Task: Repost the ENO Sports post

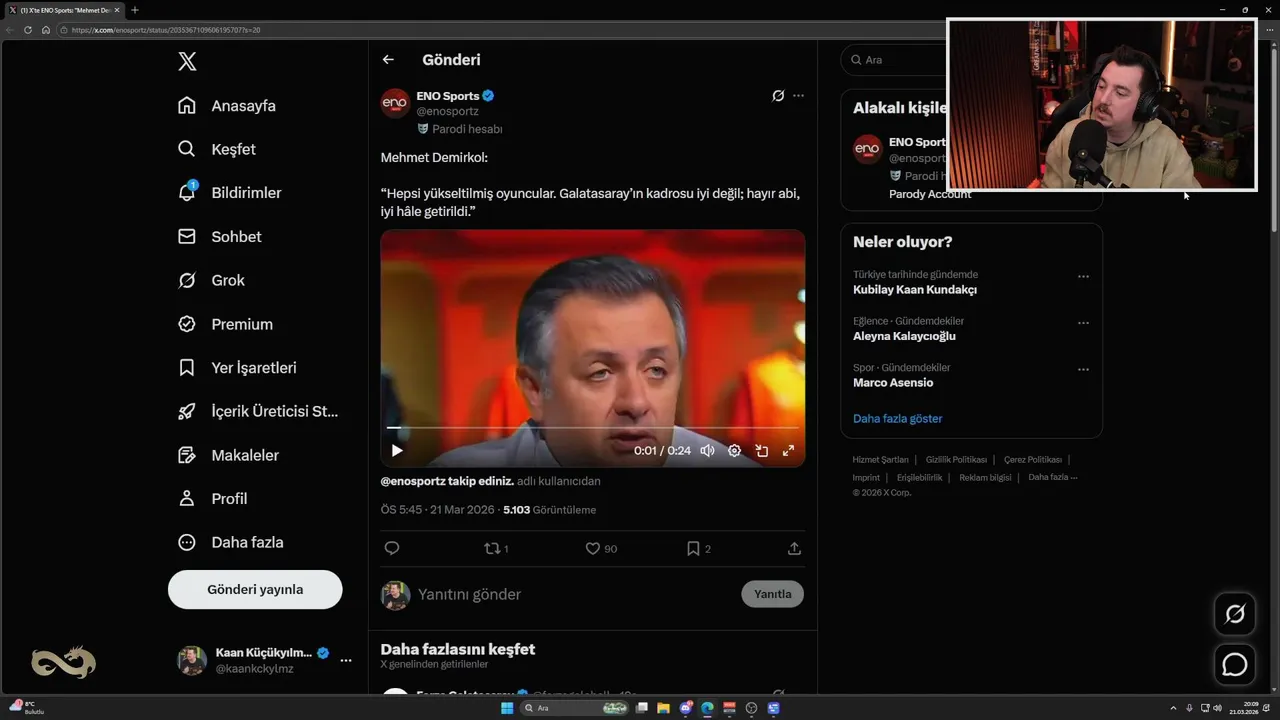Action: (x=497, y=548)
